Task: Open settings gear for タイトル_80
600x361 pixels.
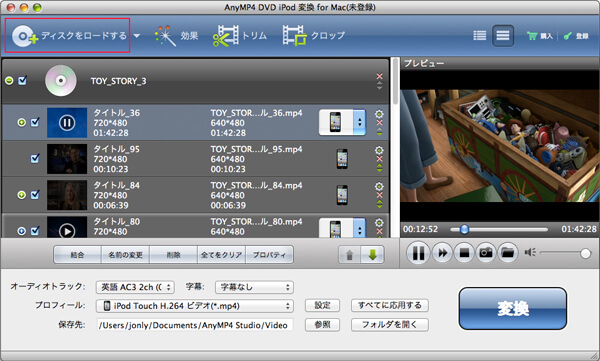Action: click(379, 222)
